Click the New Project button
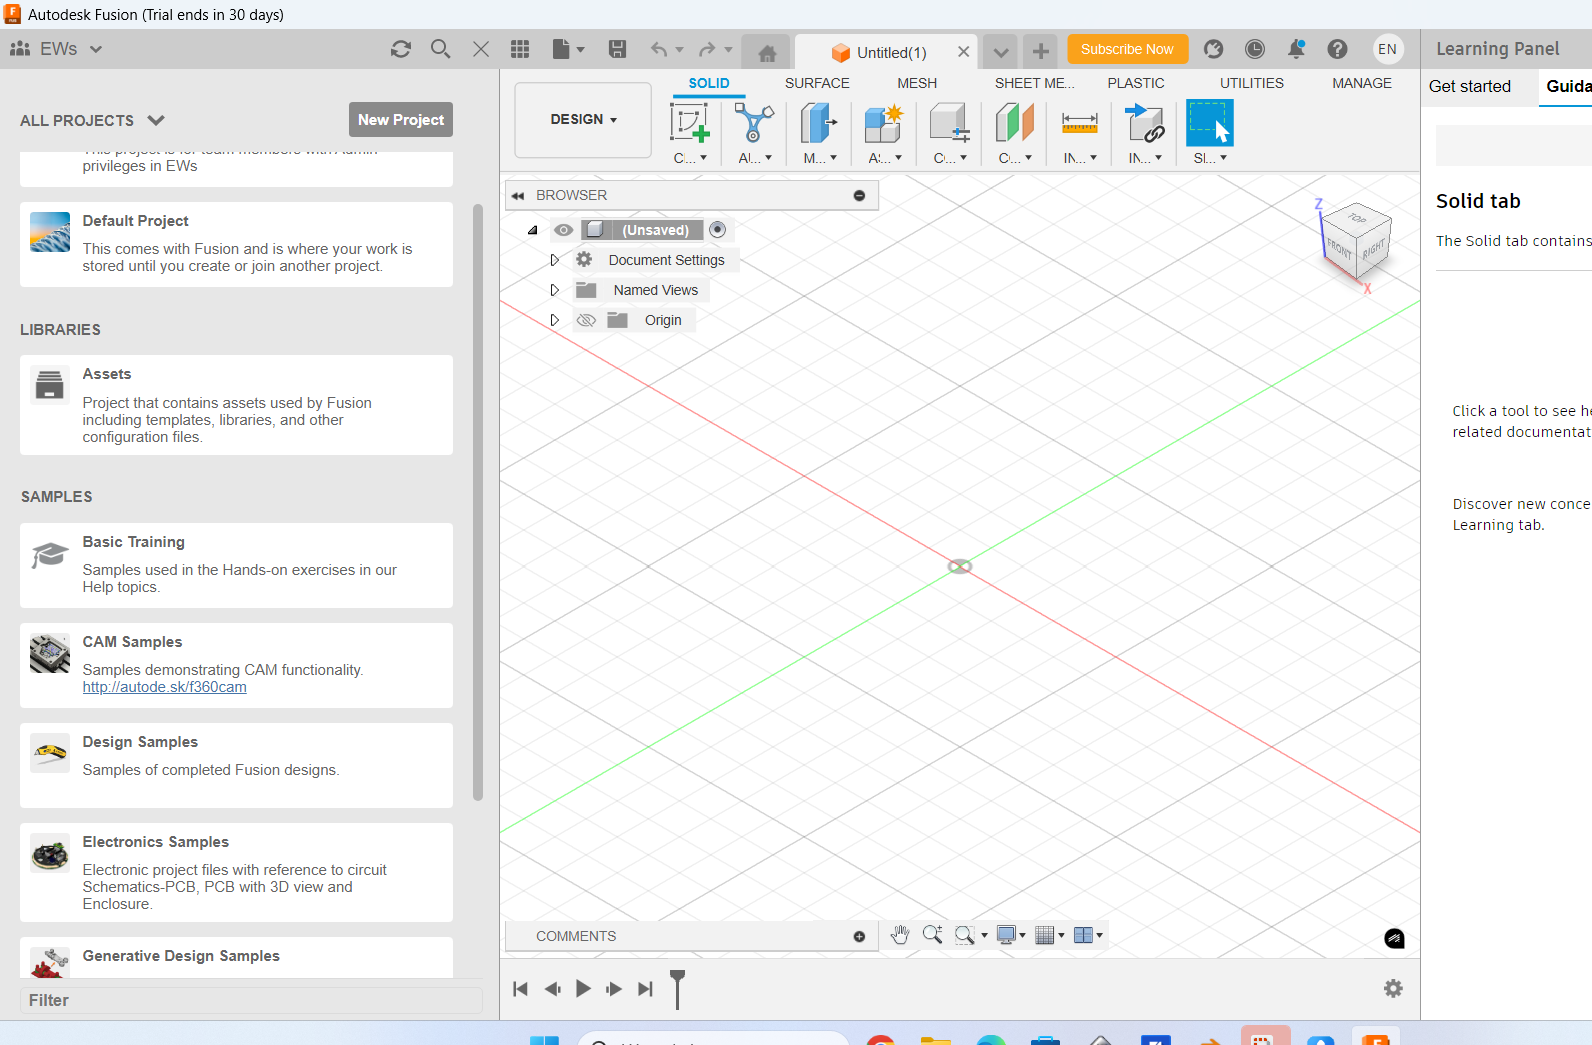Viewport: 1592px width, 1045px height. [401, 120]
